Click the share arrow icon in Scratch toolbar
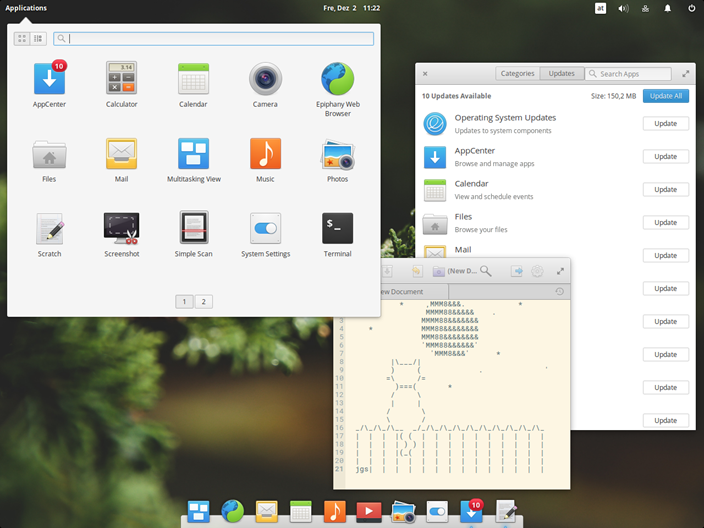The height and width of the screenshot is (528, 704). pos(517,271)
